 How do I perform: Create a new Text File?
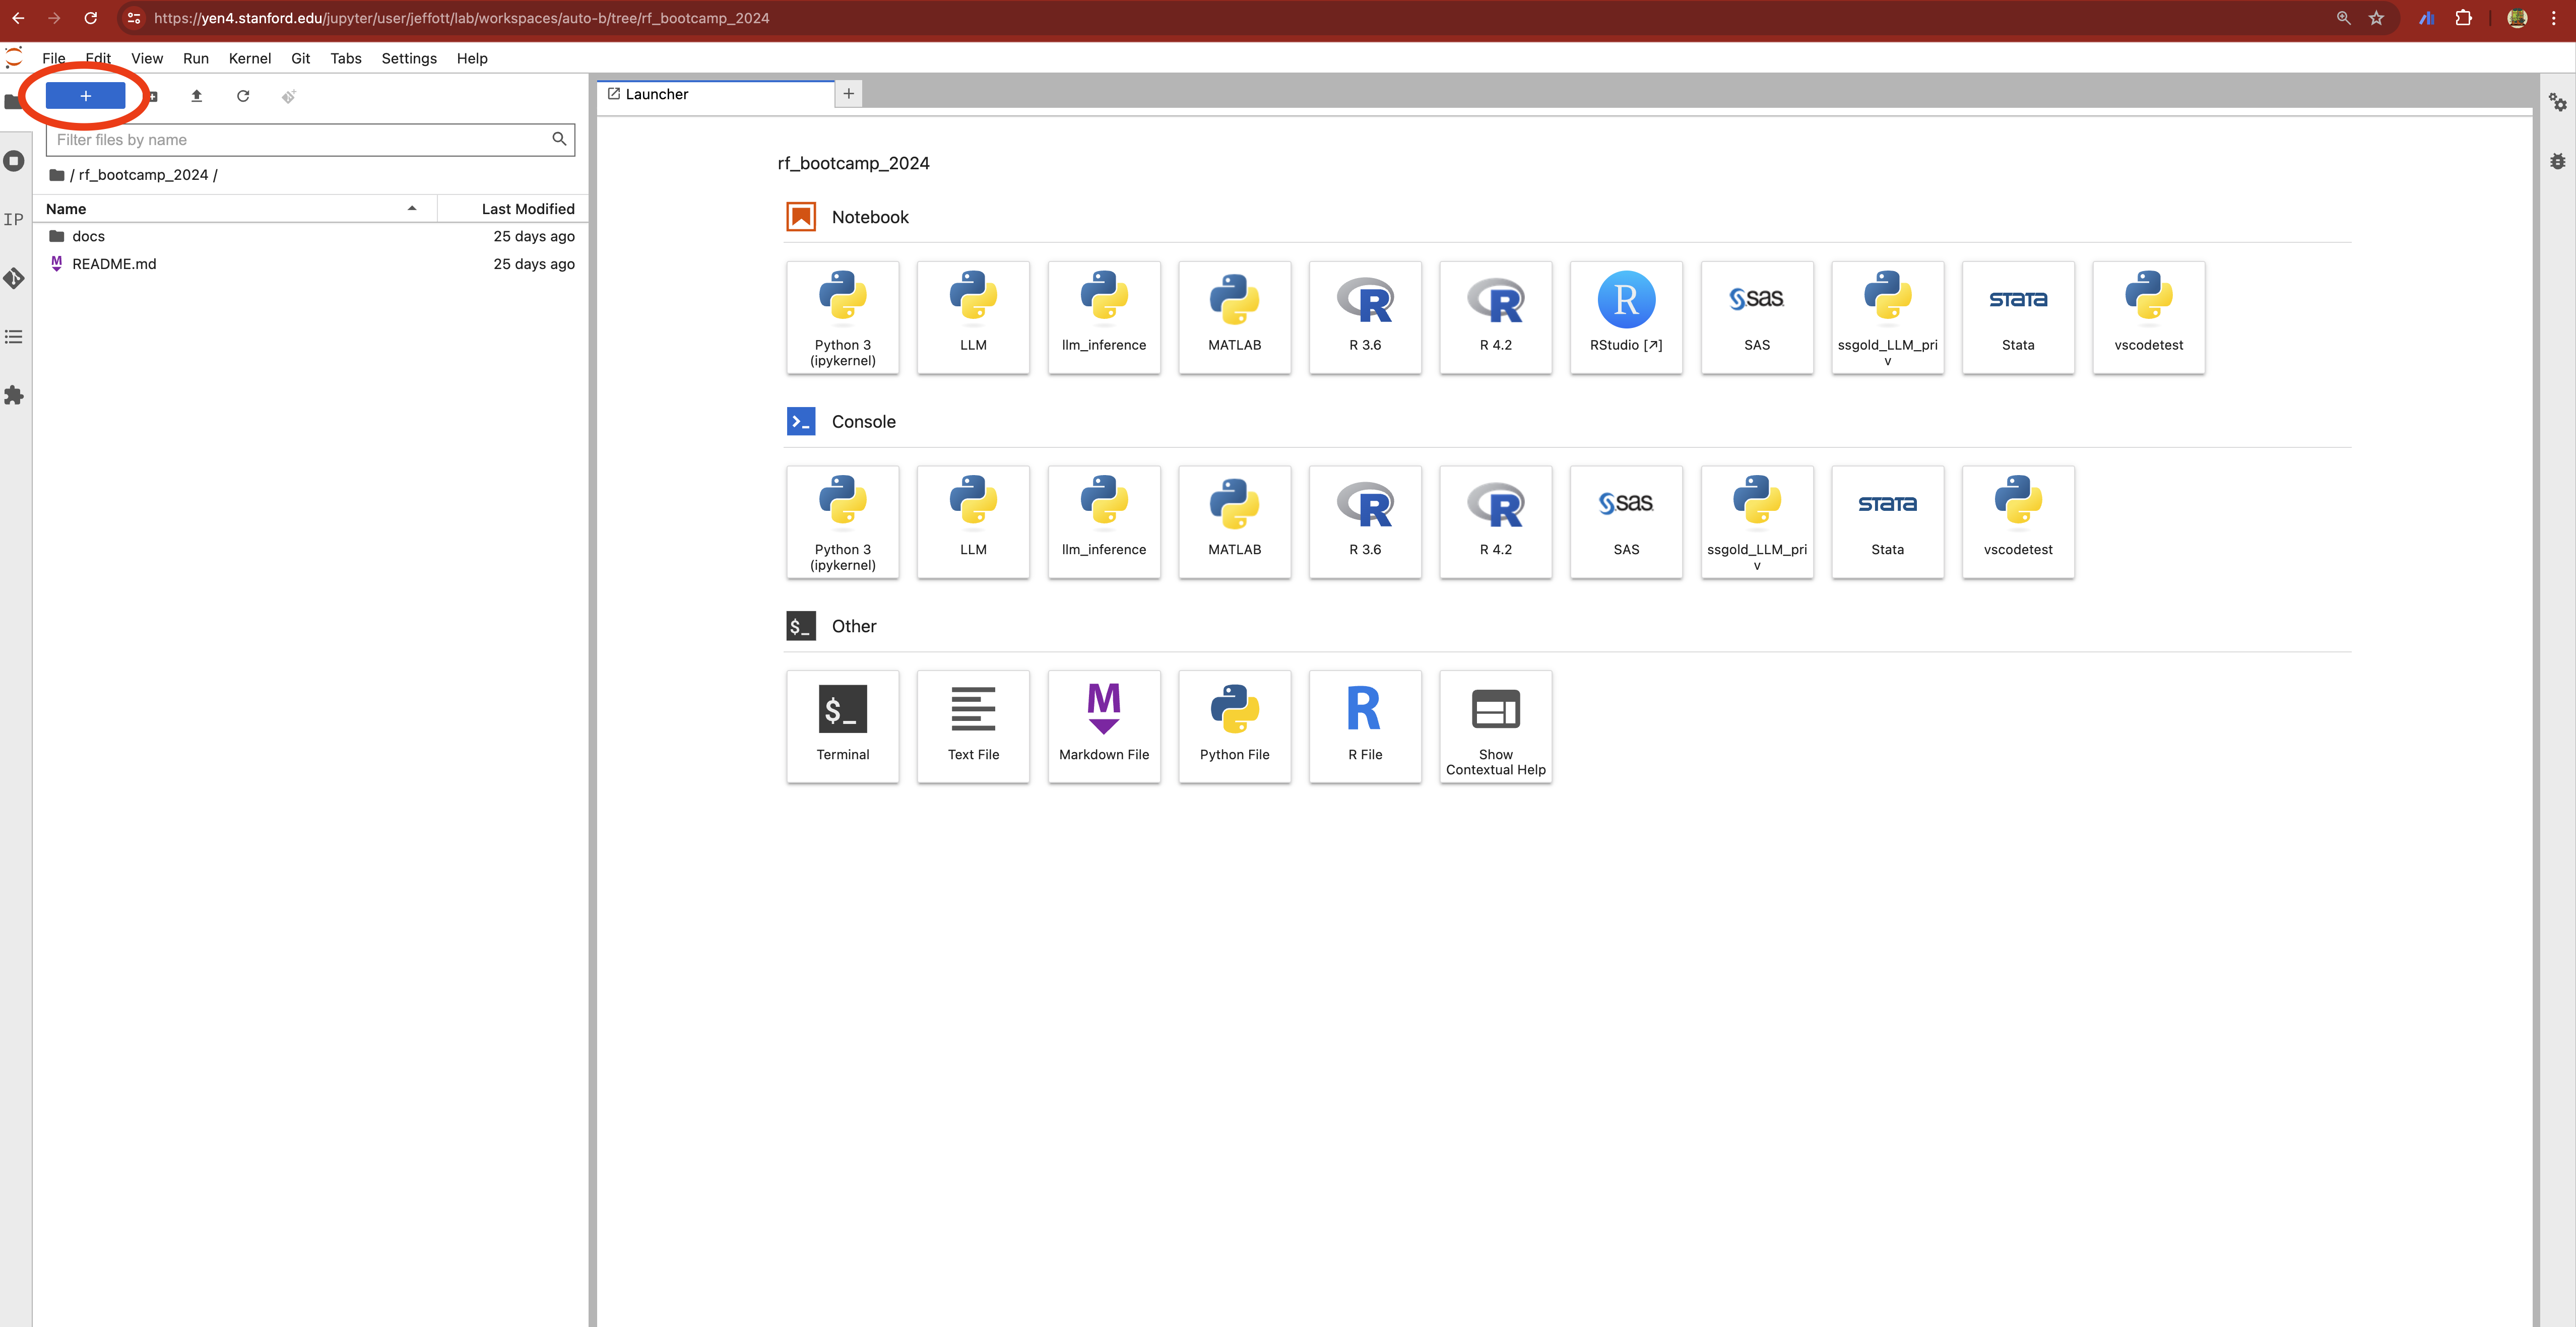point(973,726)
